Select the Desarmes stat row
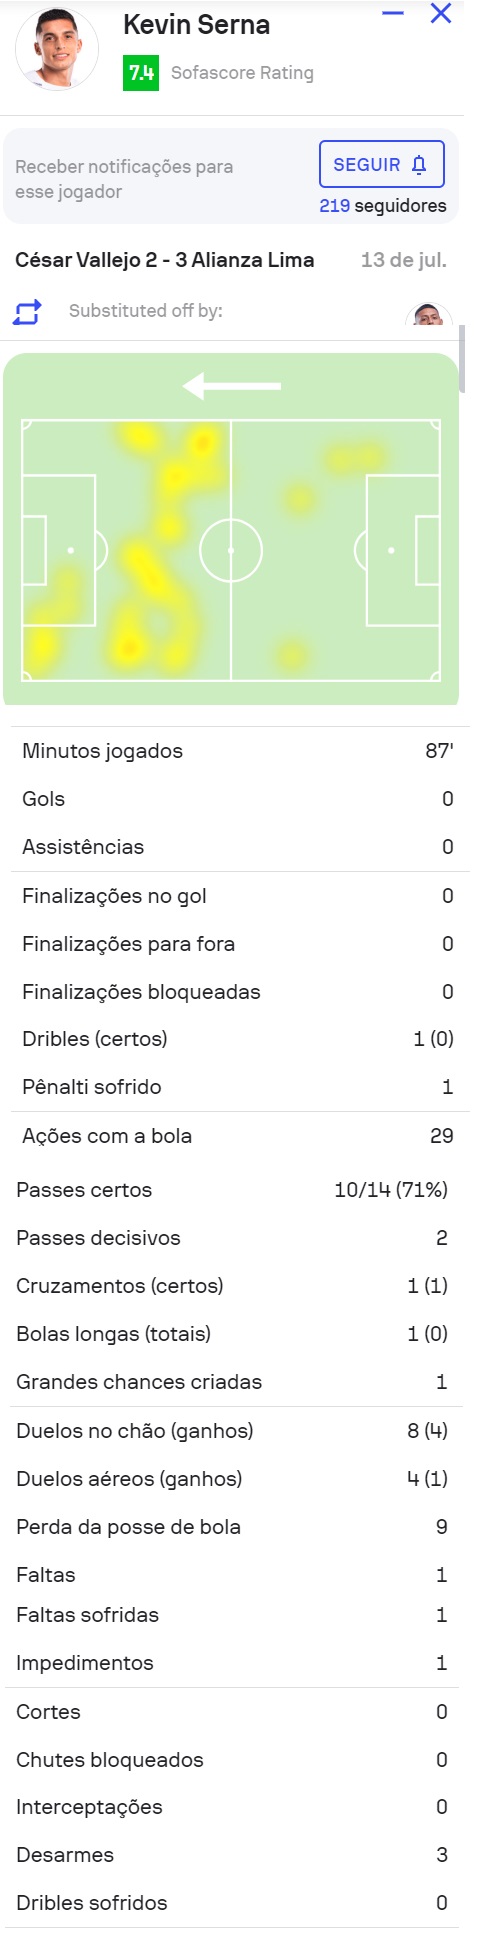The width and height of the screenshot is (497, 1959). click(x=232, y=1855)
